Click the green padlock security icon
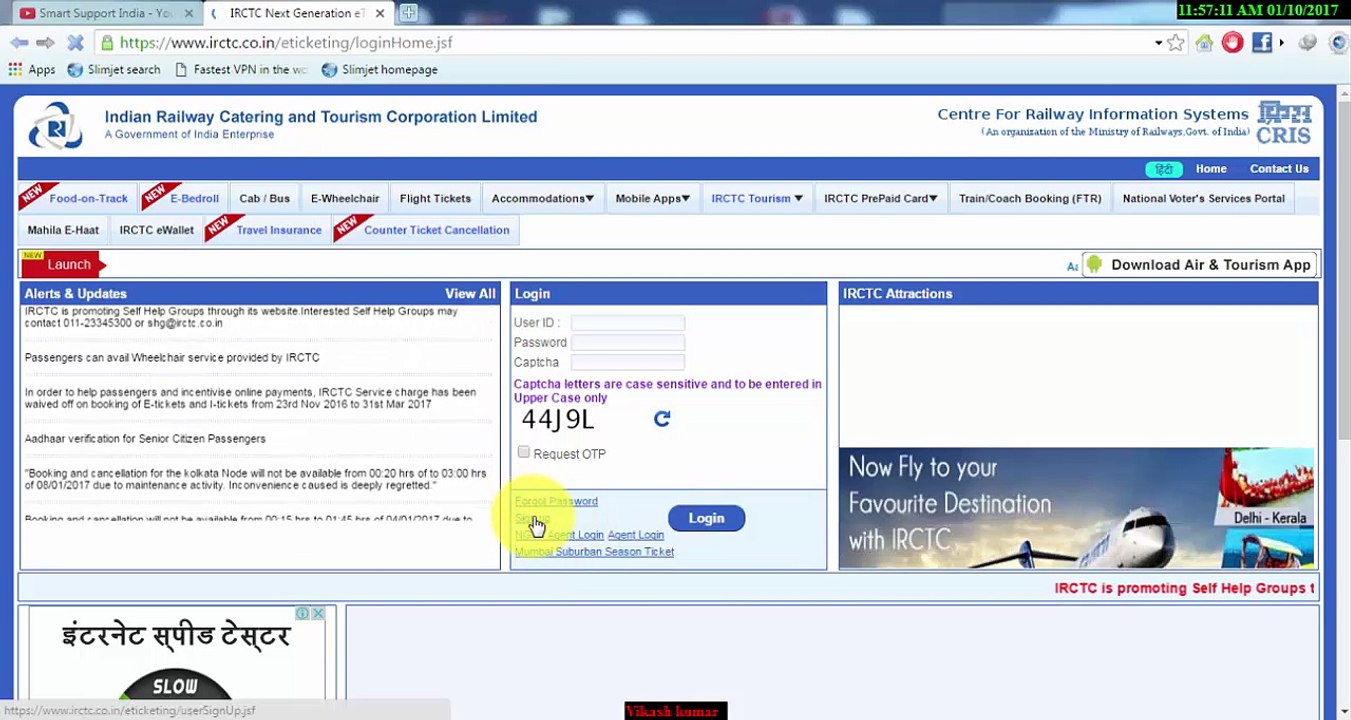The width and height of the screenshot is (1351, 720). (106, 43)
